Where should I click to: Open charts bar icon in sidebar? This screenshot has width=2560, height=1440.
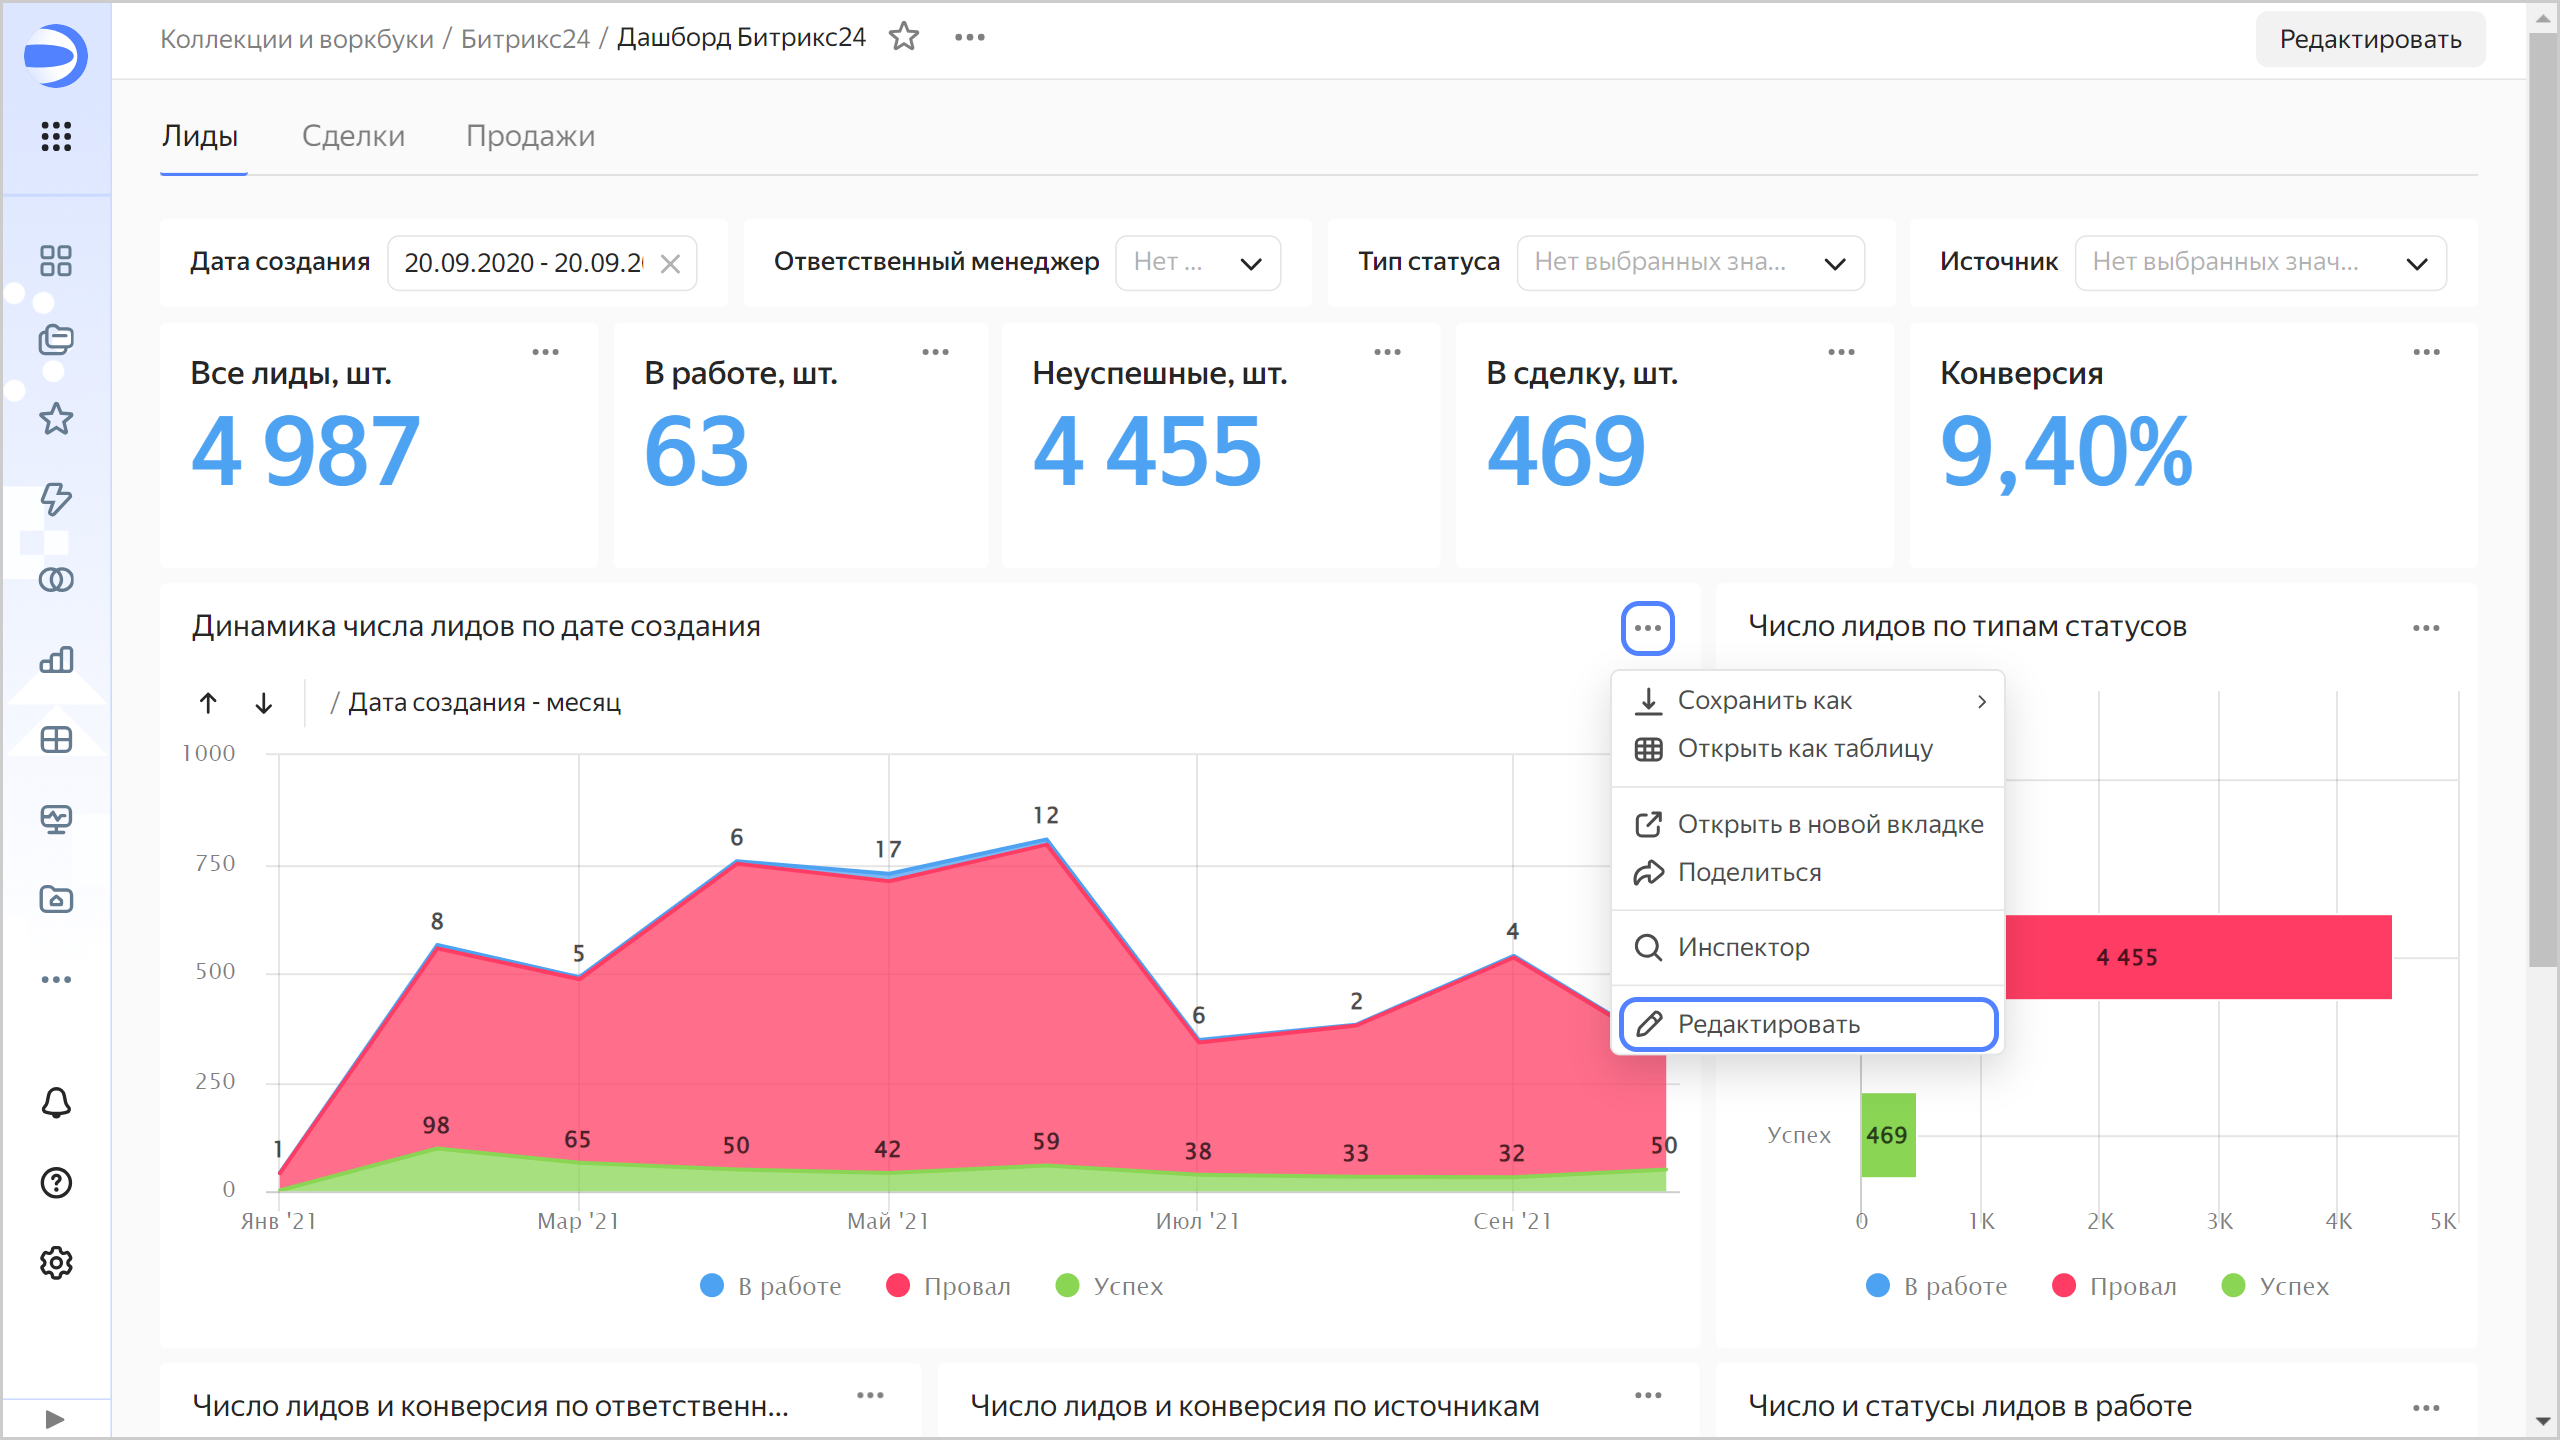56,660
